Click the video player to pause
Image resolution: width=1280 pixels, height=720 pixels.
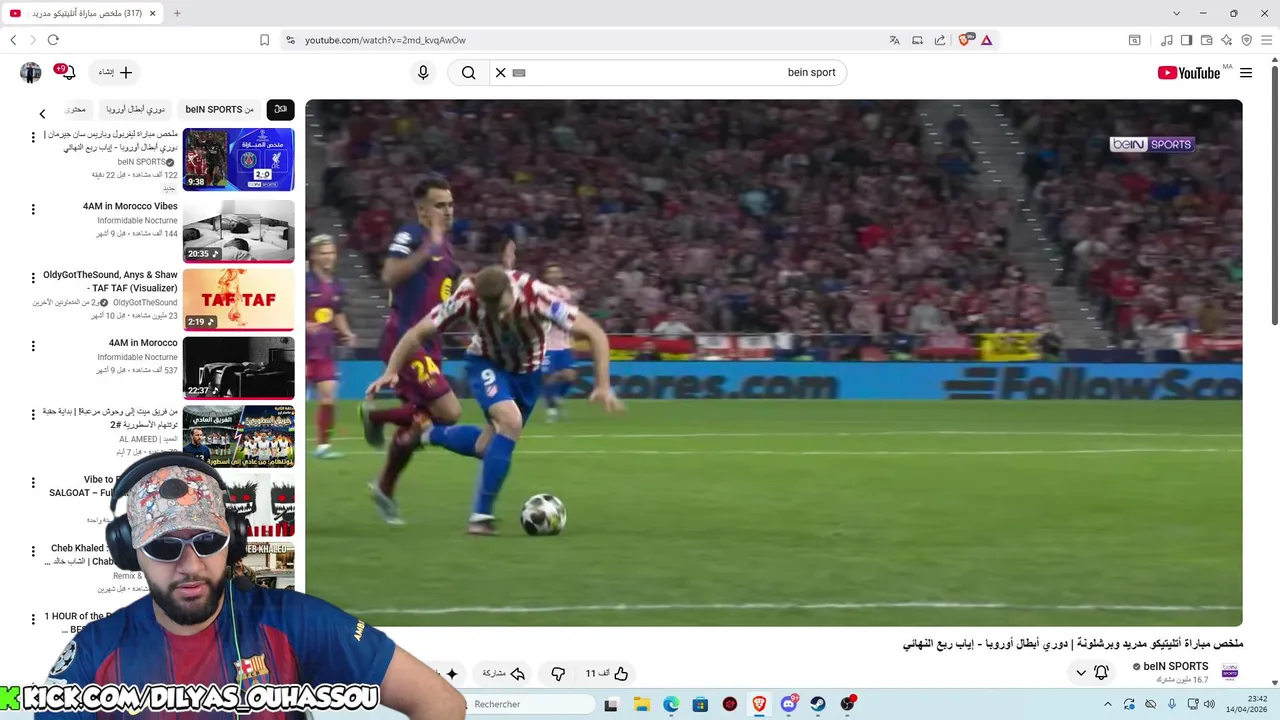(773, 362)
